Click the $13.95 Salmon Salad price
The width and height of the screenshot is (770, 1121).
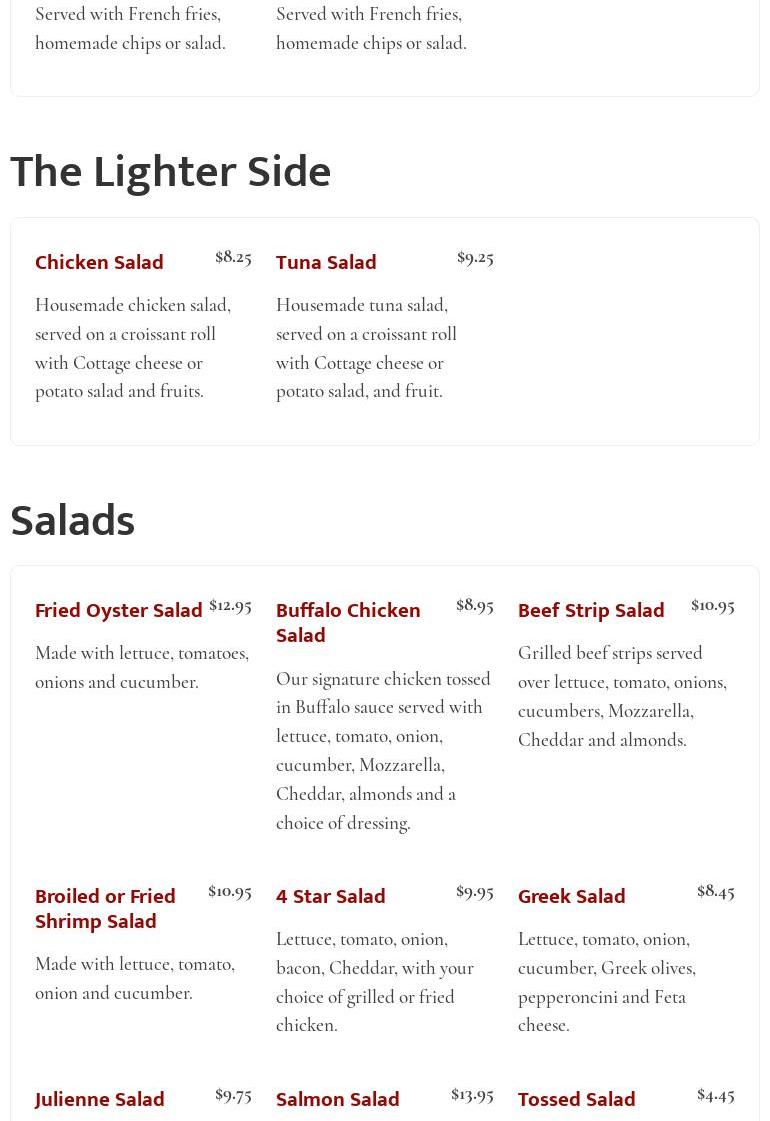[472, 1096]
